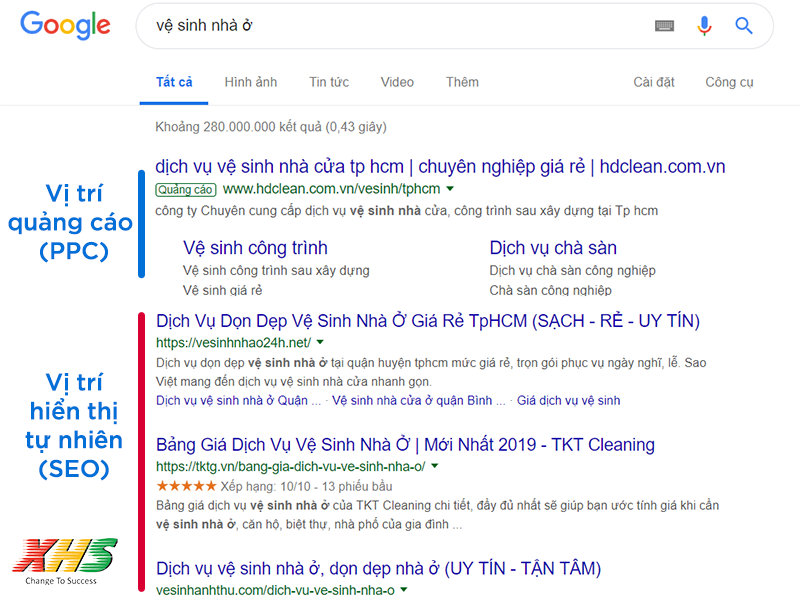Click the URL https://tktg.vn/bang-gia-dich-vu-ve-sinh-nha-o/
Screen dimensions: 800x600
click(290, 466)
